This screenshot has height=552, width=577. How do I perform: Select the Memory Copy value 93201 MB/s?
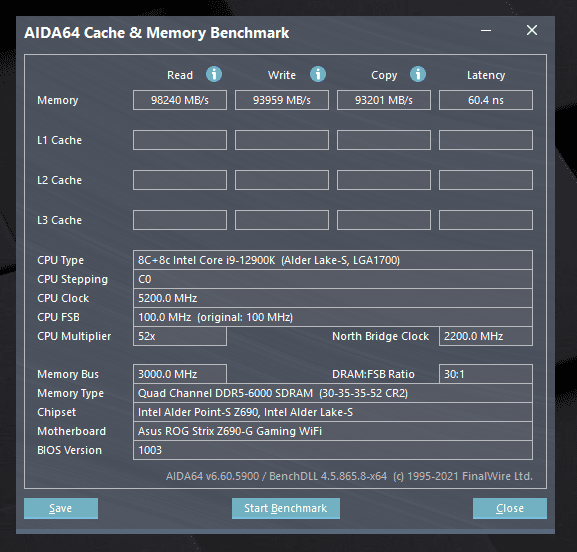pyautogui.click(x=384, y=100)
